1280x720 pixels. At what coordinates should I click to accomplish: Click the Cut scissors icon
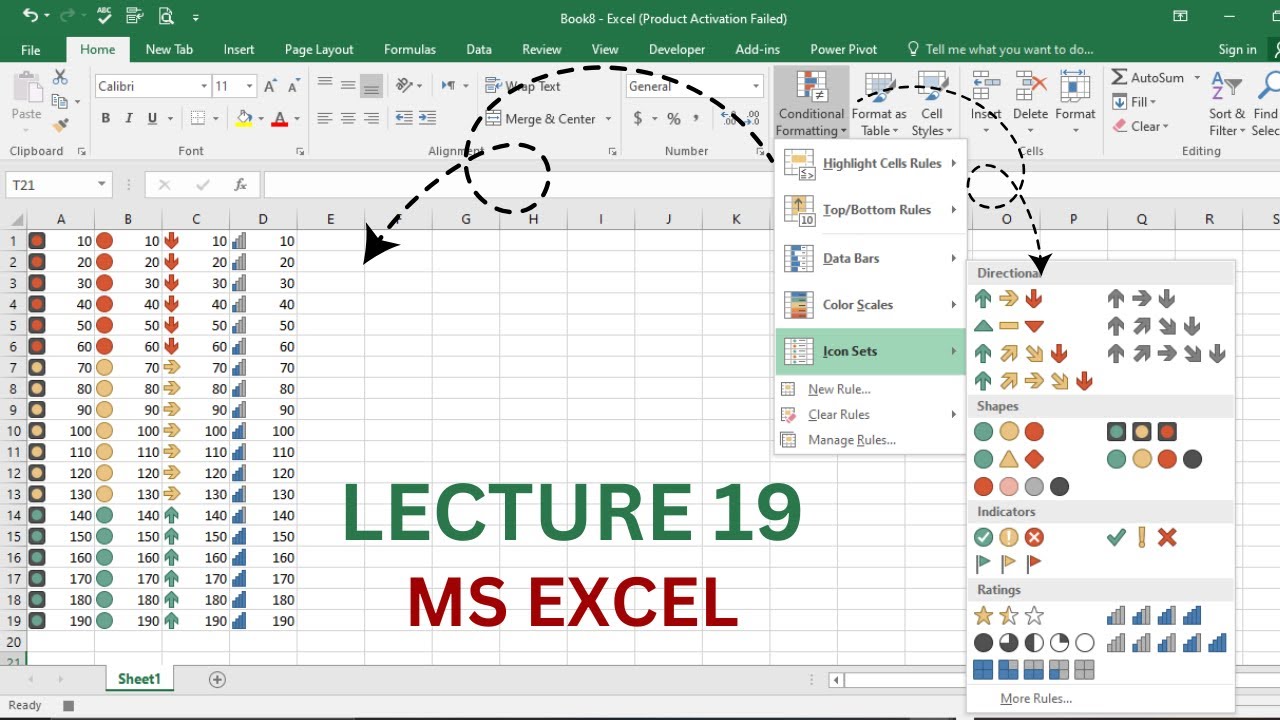tap(60, 77)
